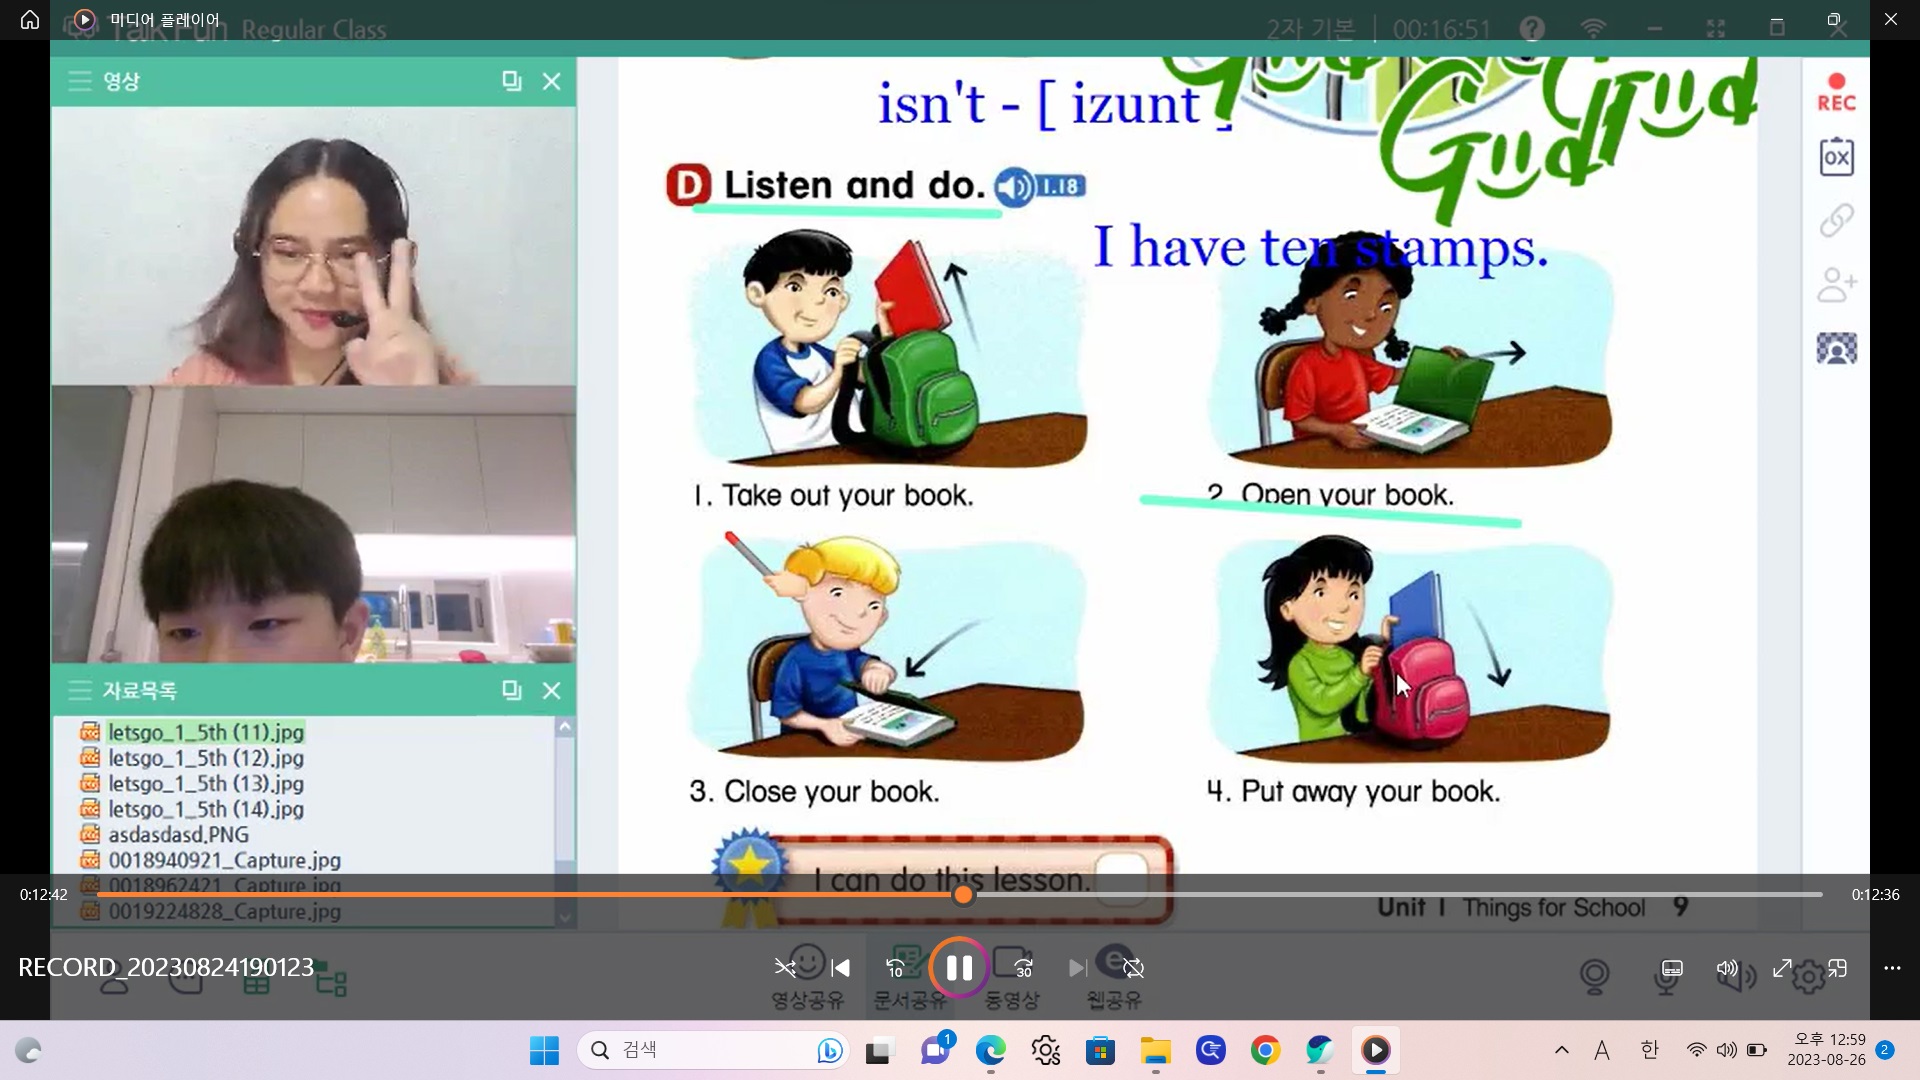Open player volume control
The height and width of the screenshot is (1080, 1920).
tap(1727, 968)
